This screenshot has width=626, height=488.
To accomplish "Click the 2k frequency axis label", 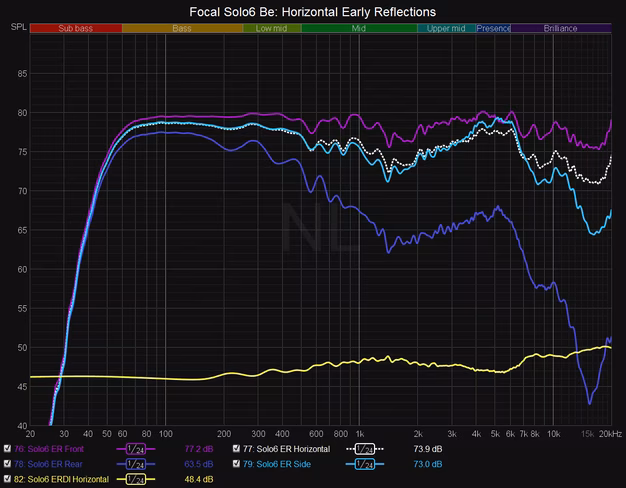I will [418, 434].
